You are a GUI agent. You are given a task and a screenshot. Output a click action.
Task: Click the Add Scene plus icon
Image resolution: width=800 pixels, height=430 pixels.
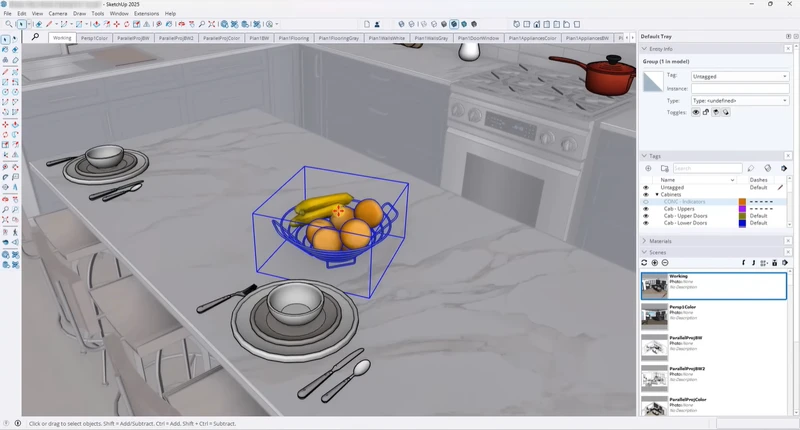tap(656, 263)
